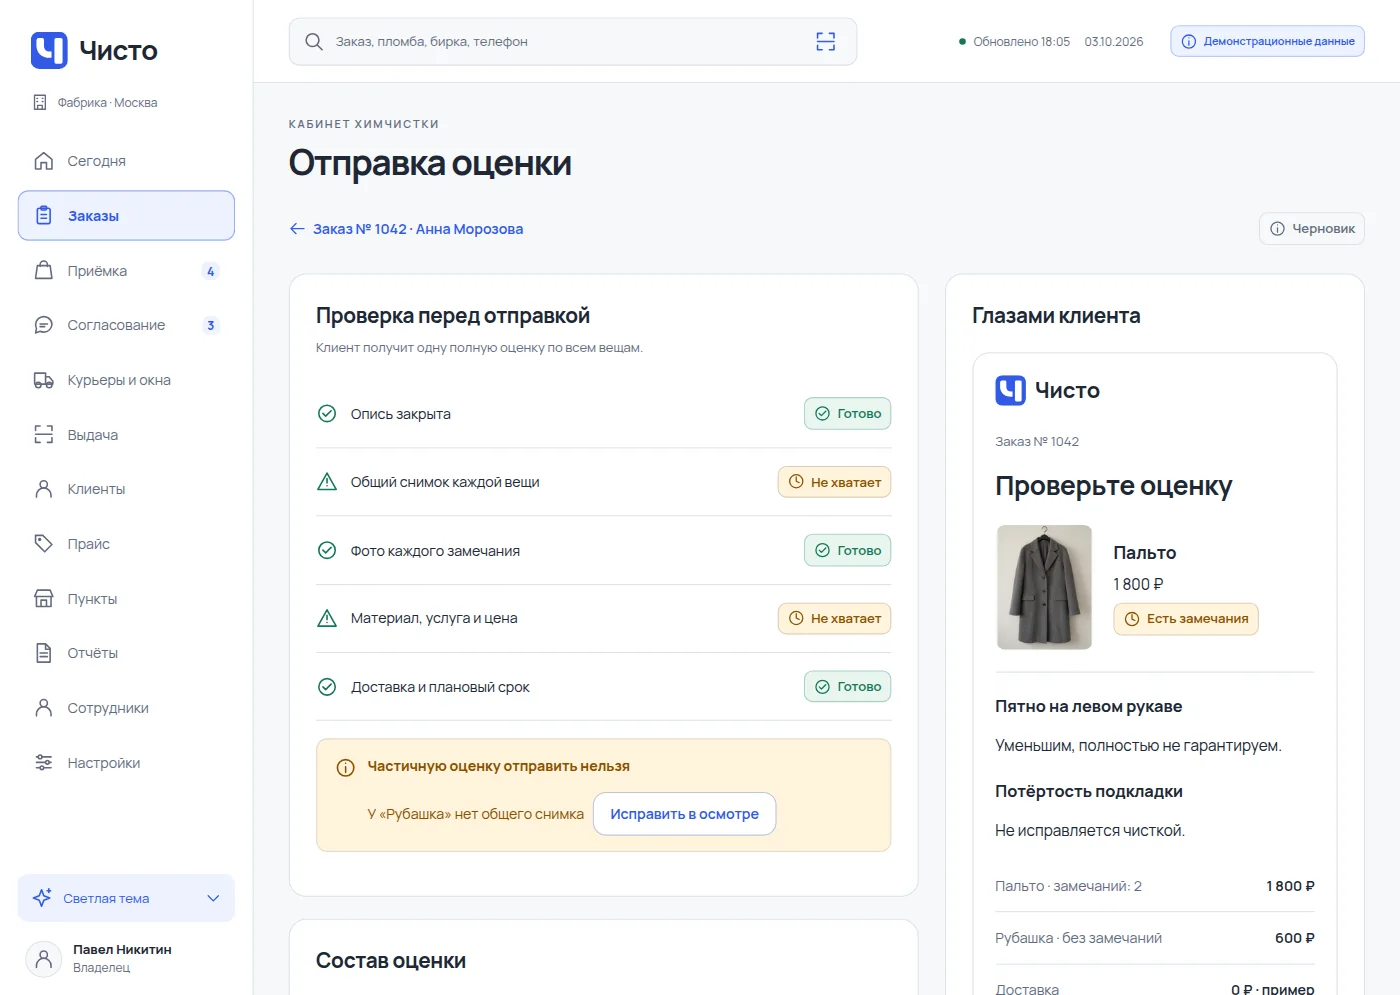Click the Сотрудники person icon
This screenshot has height=995, width=1400.
44,708
